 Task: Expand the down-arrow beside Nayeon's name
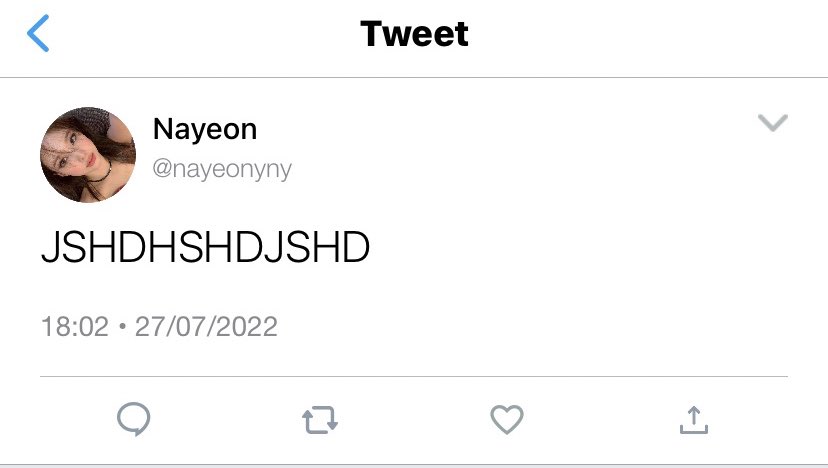773,123
